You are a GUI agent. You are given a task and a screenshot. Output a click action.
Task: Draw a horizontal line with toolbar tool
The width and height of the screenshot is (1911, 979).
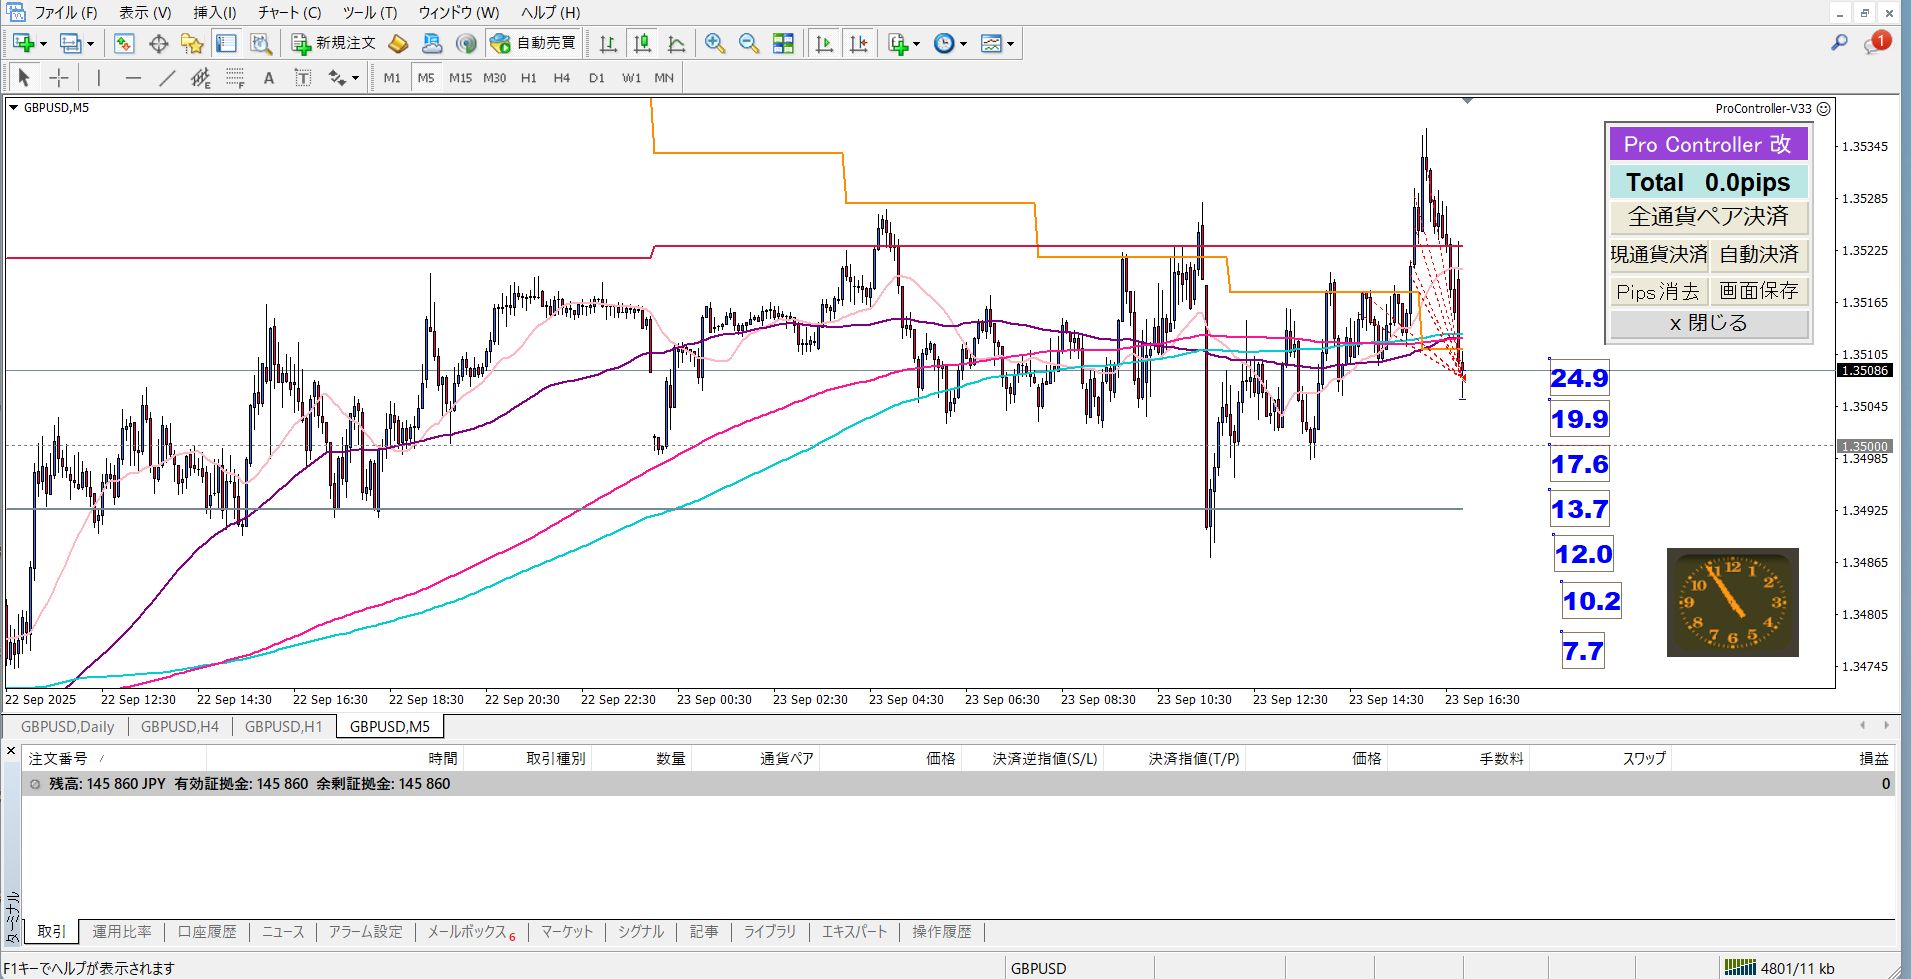pos(133,78)
